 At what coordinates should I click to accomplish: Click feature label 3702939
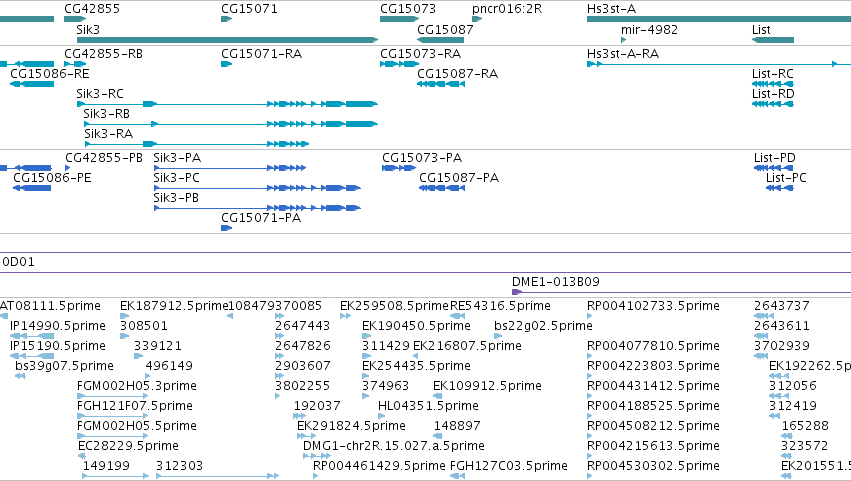(782, 346)
